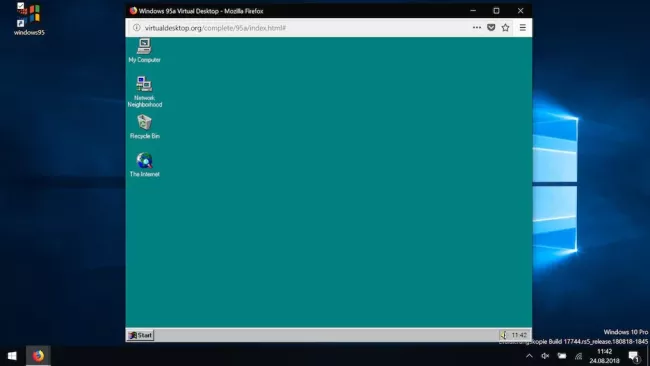This screenshot has height=366, width=650.
Task: Maximize the Firefox window
Action: coord(496,11)
